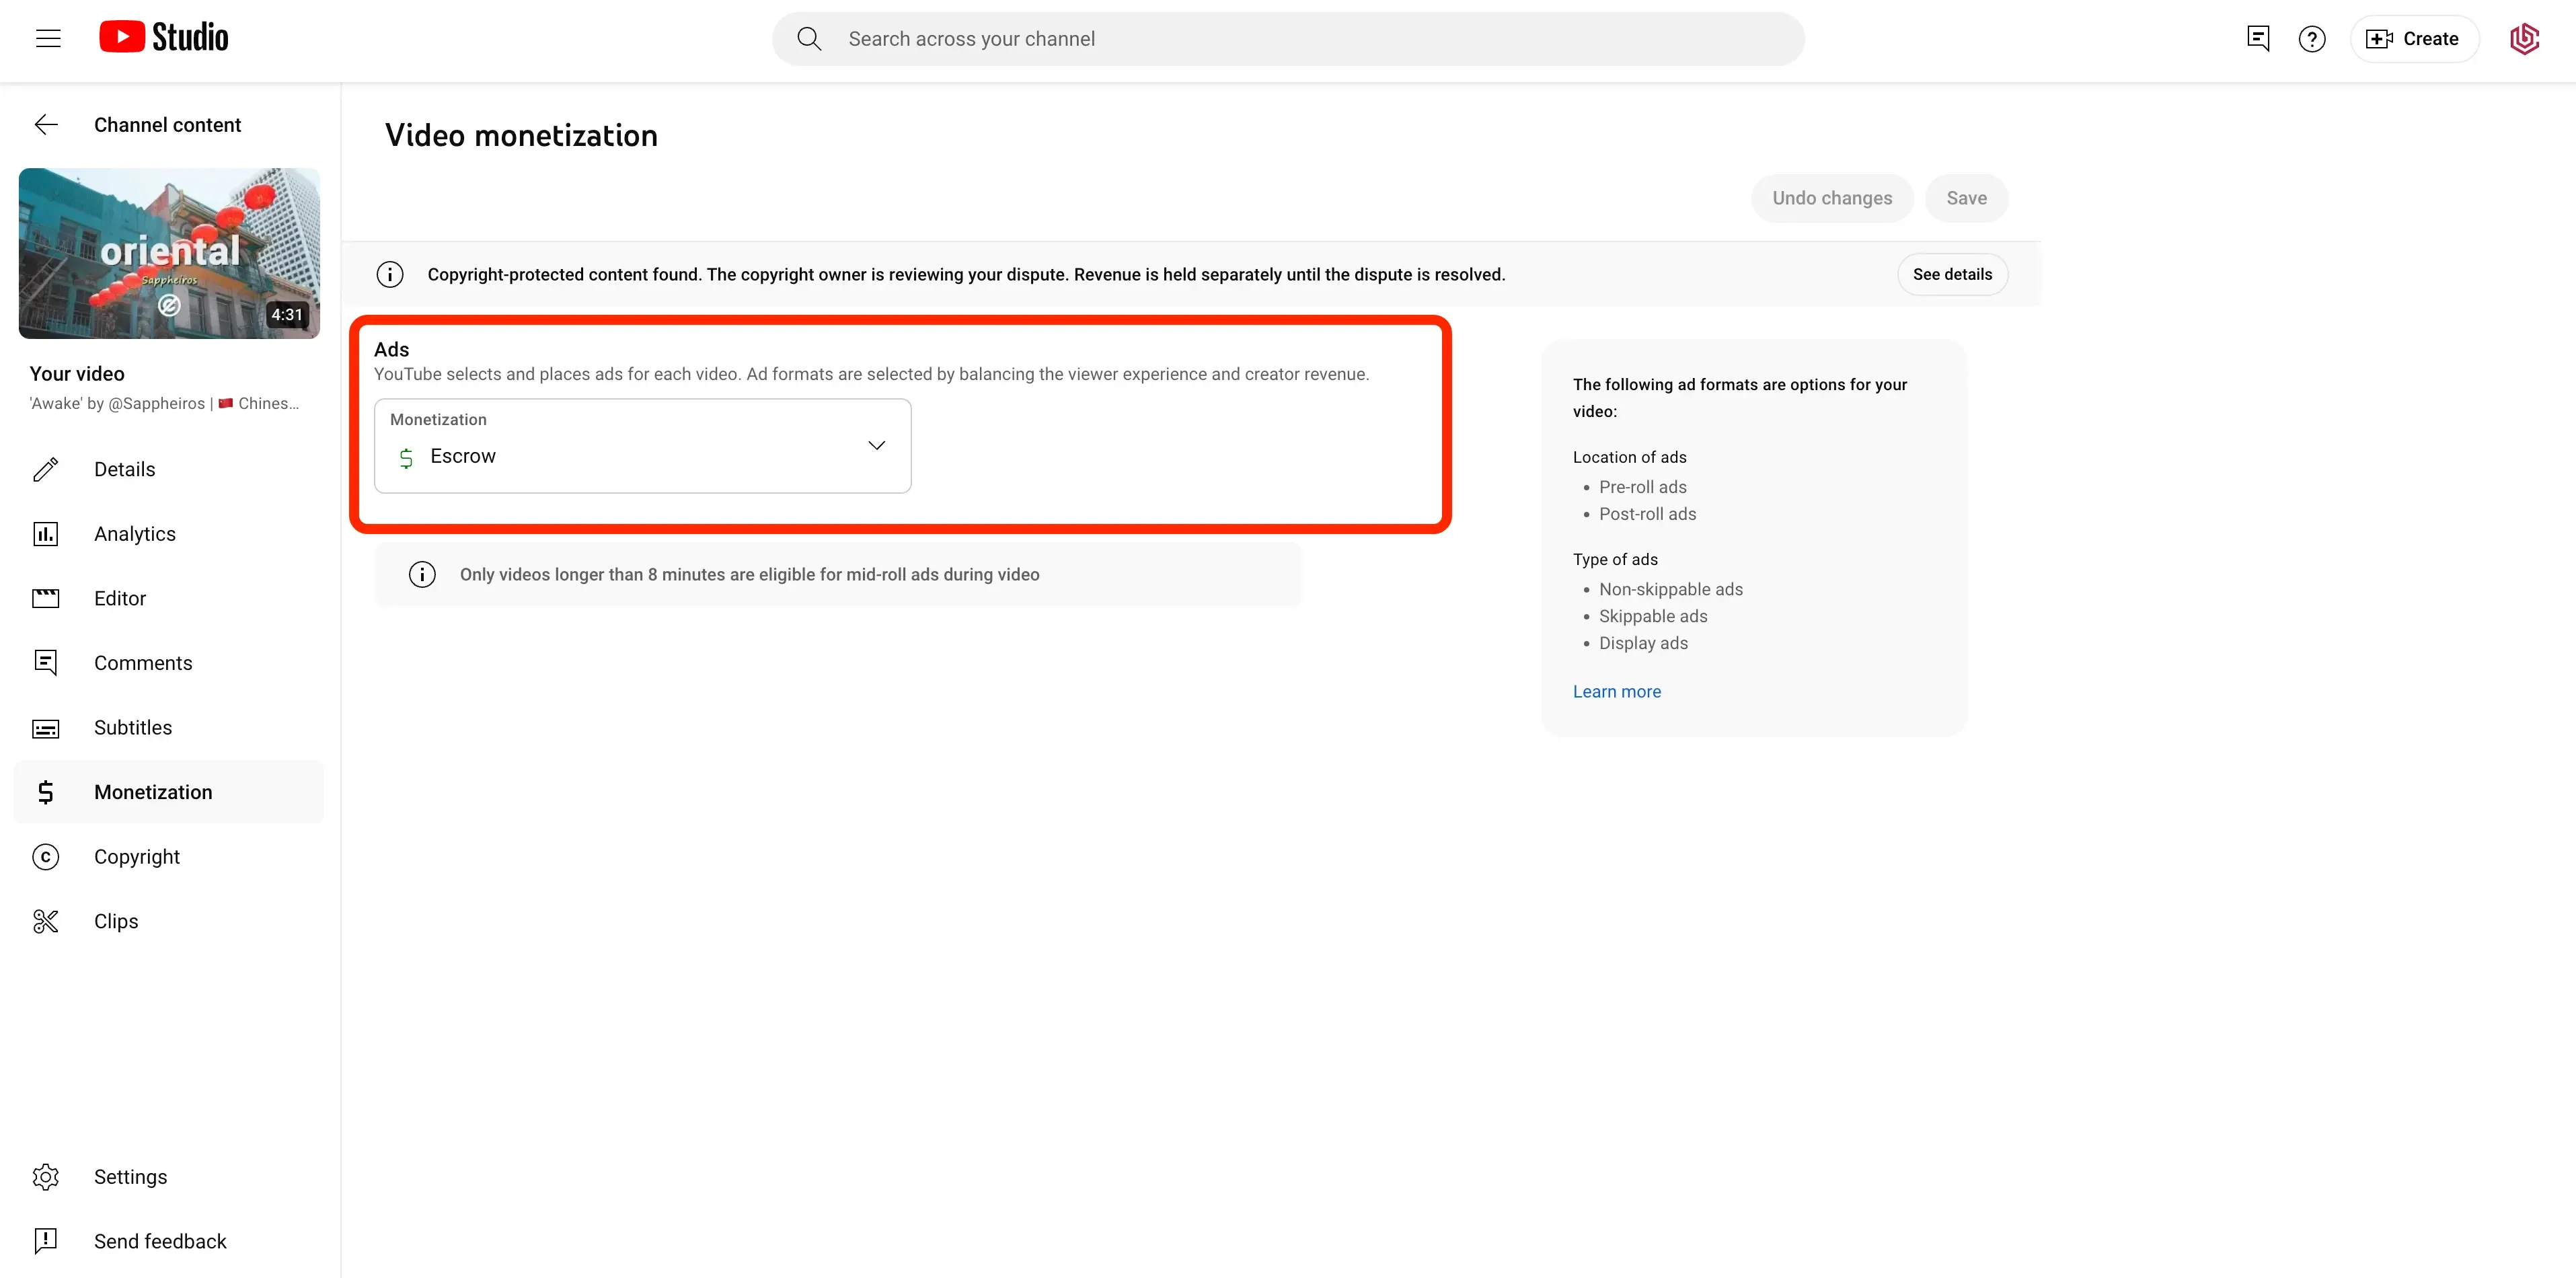Click the YouTube Studio logo
Image resolution: width=2576 pixels, height=1278 pixels.
(164, 38)
